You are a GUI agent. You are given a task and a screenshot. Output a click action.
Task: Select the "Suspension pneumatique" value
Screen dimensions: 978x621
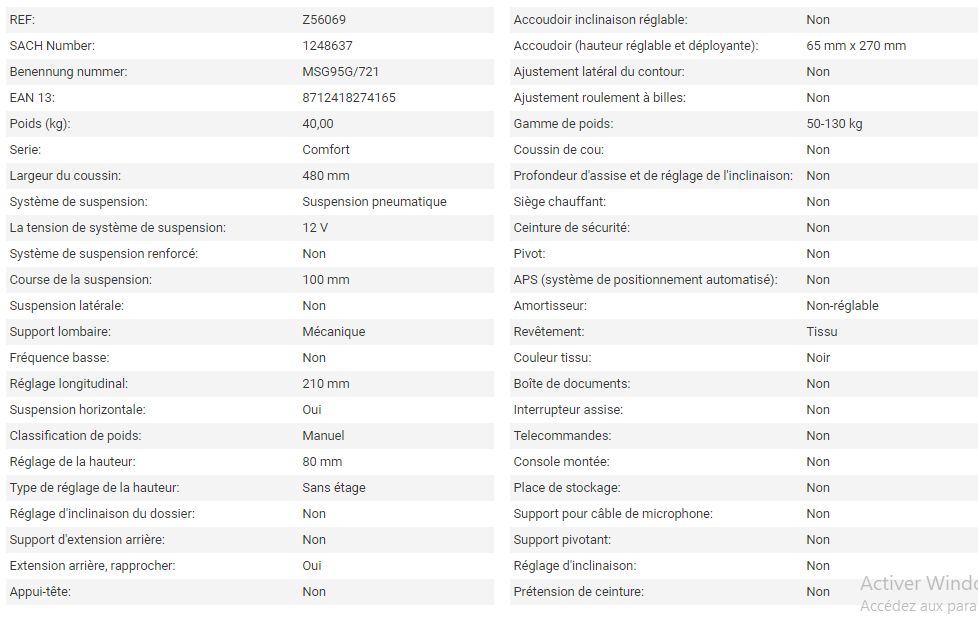(x=374, y=202)
